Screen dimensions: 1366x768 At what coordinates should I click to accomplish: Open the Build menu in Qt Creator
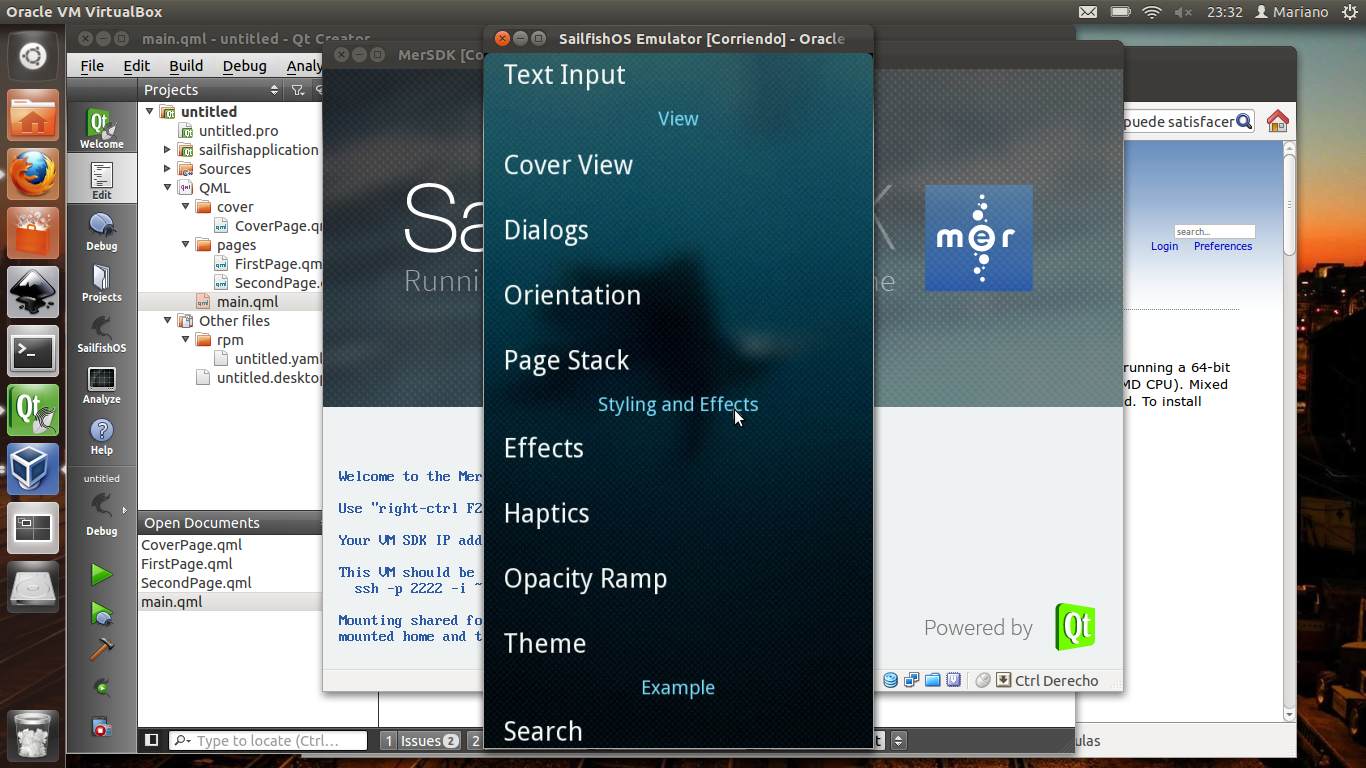pos(186,66)
